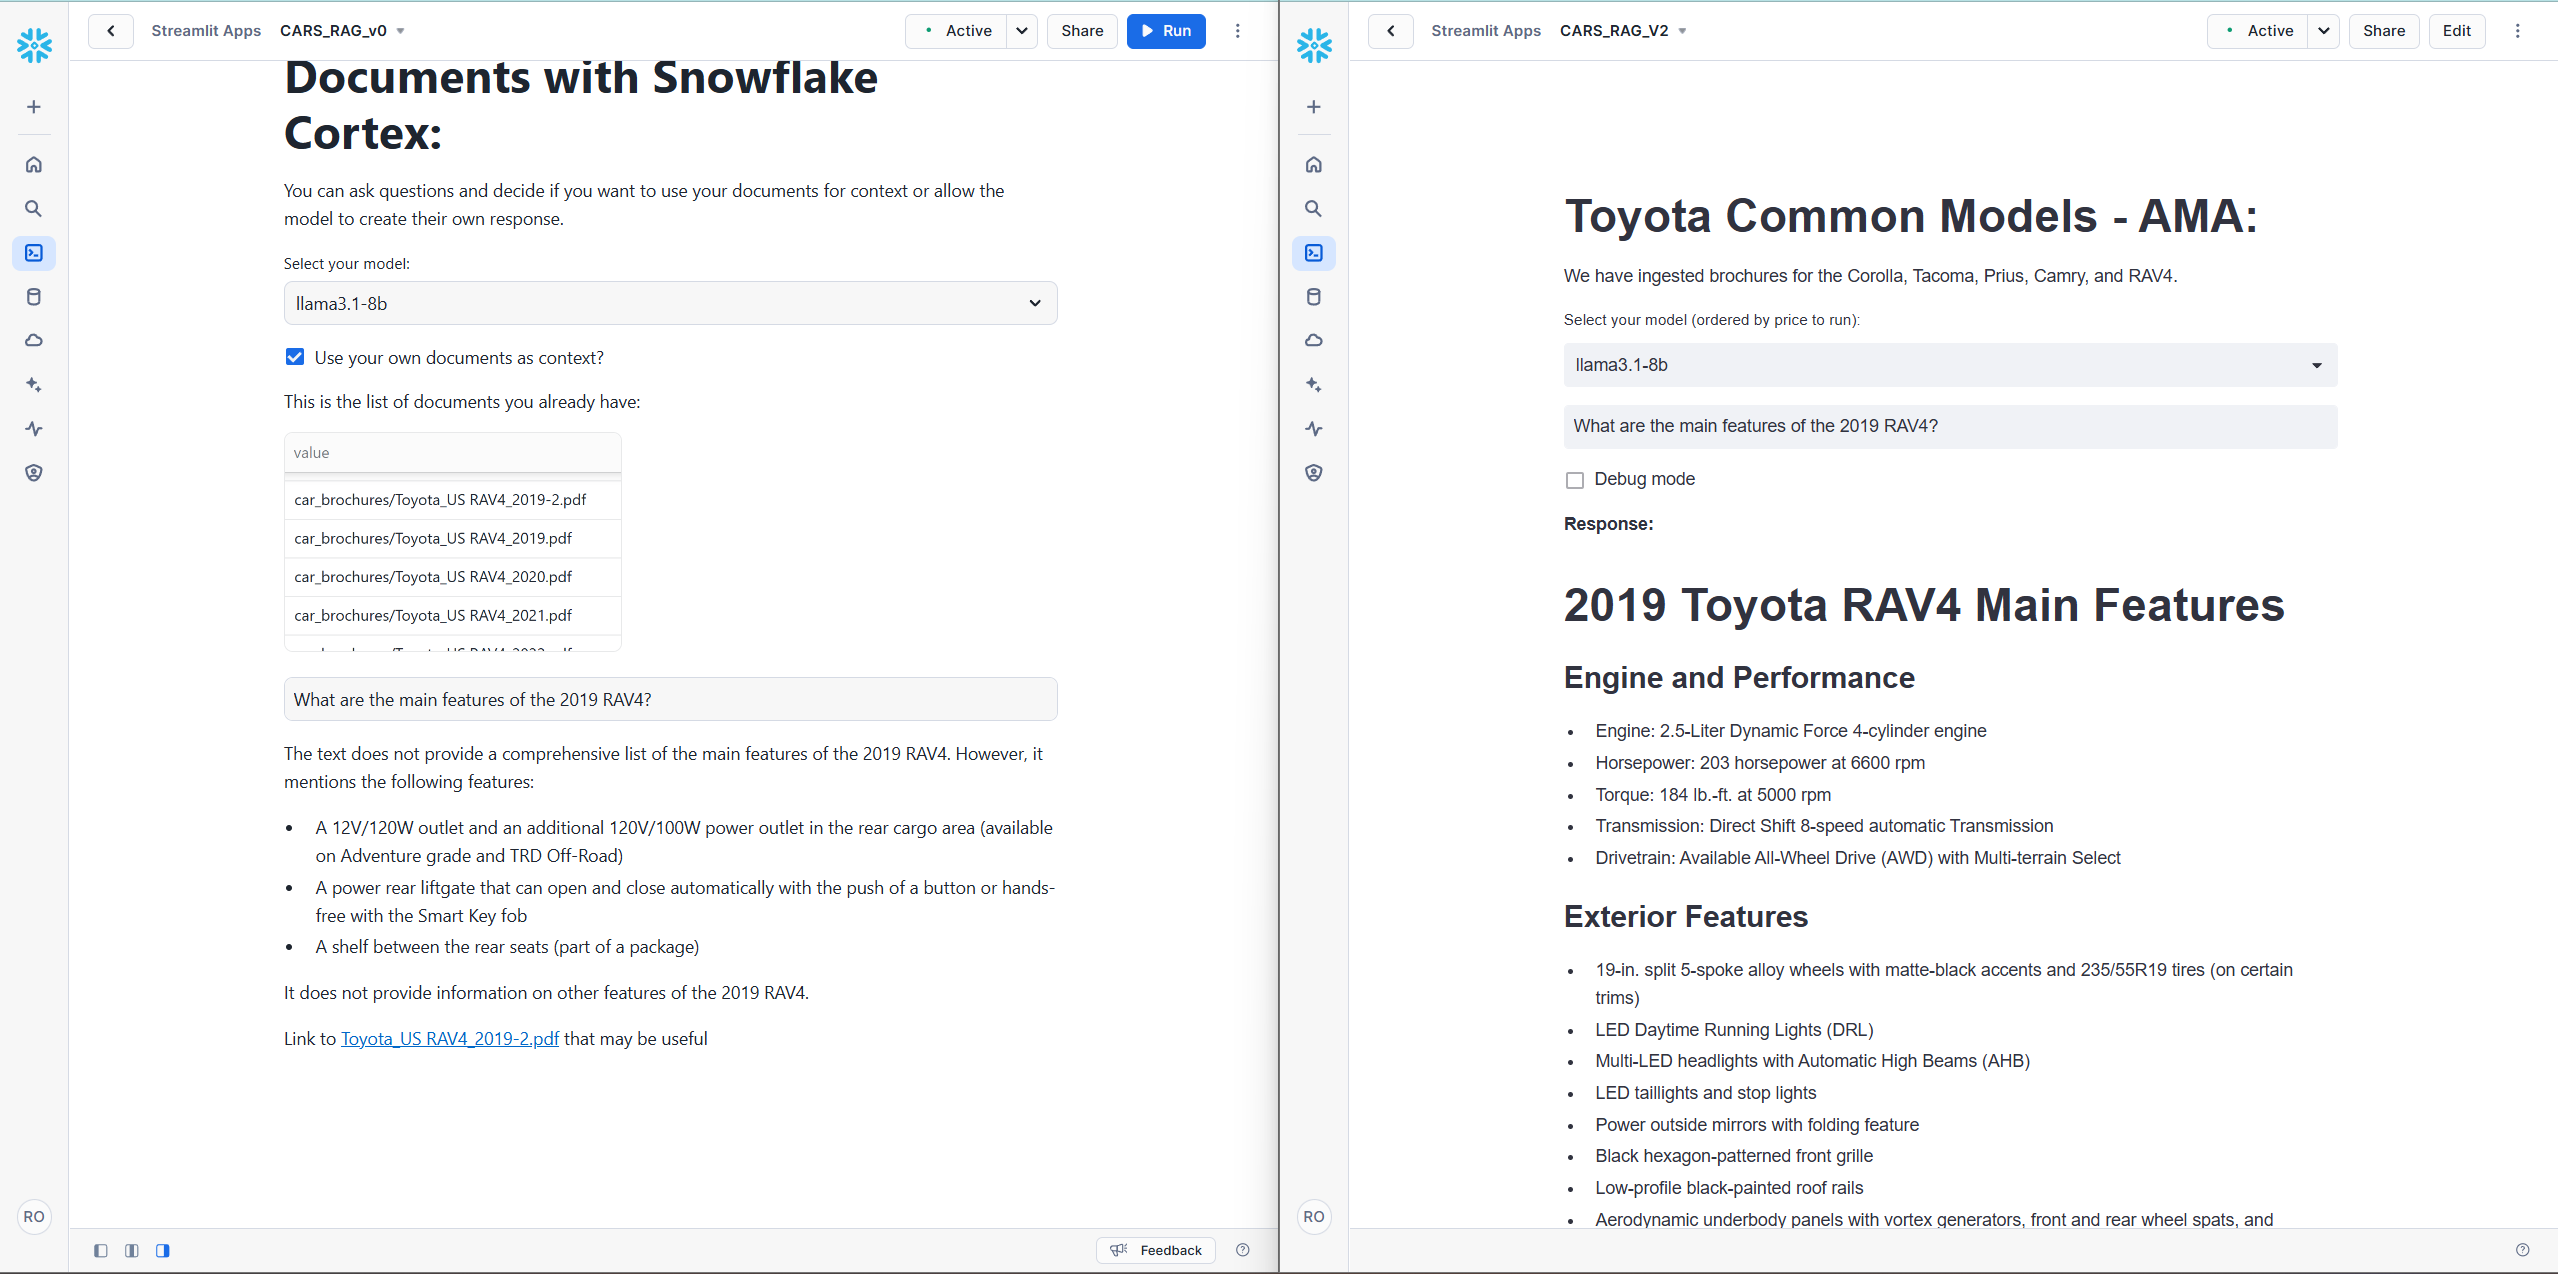Uncheck 'Use your own documents as context?'
Screen dimensions: 2558x1274
click(295, 357)
